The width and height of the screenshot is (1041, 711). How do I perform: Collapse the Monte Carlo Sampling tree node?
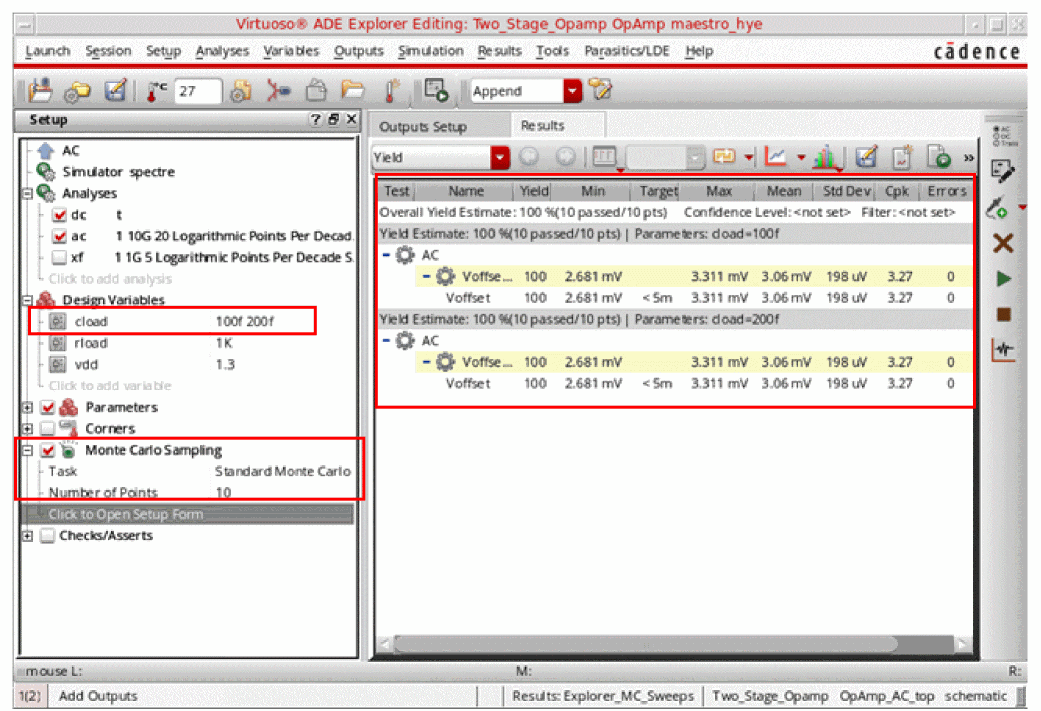(28, 450)
